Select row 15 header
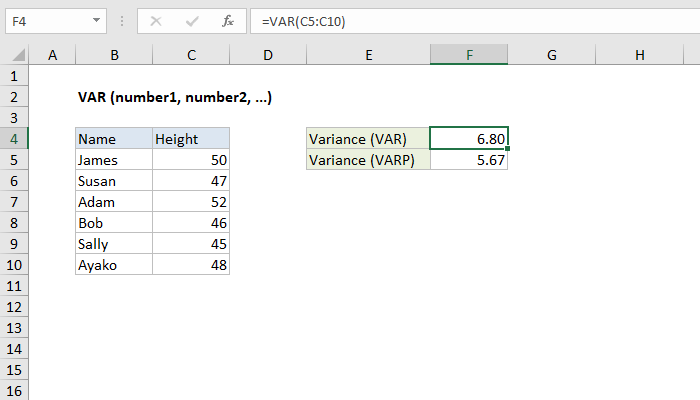 [x=14, y=370]
